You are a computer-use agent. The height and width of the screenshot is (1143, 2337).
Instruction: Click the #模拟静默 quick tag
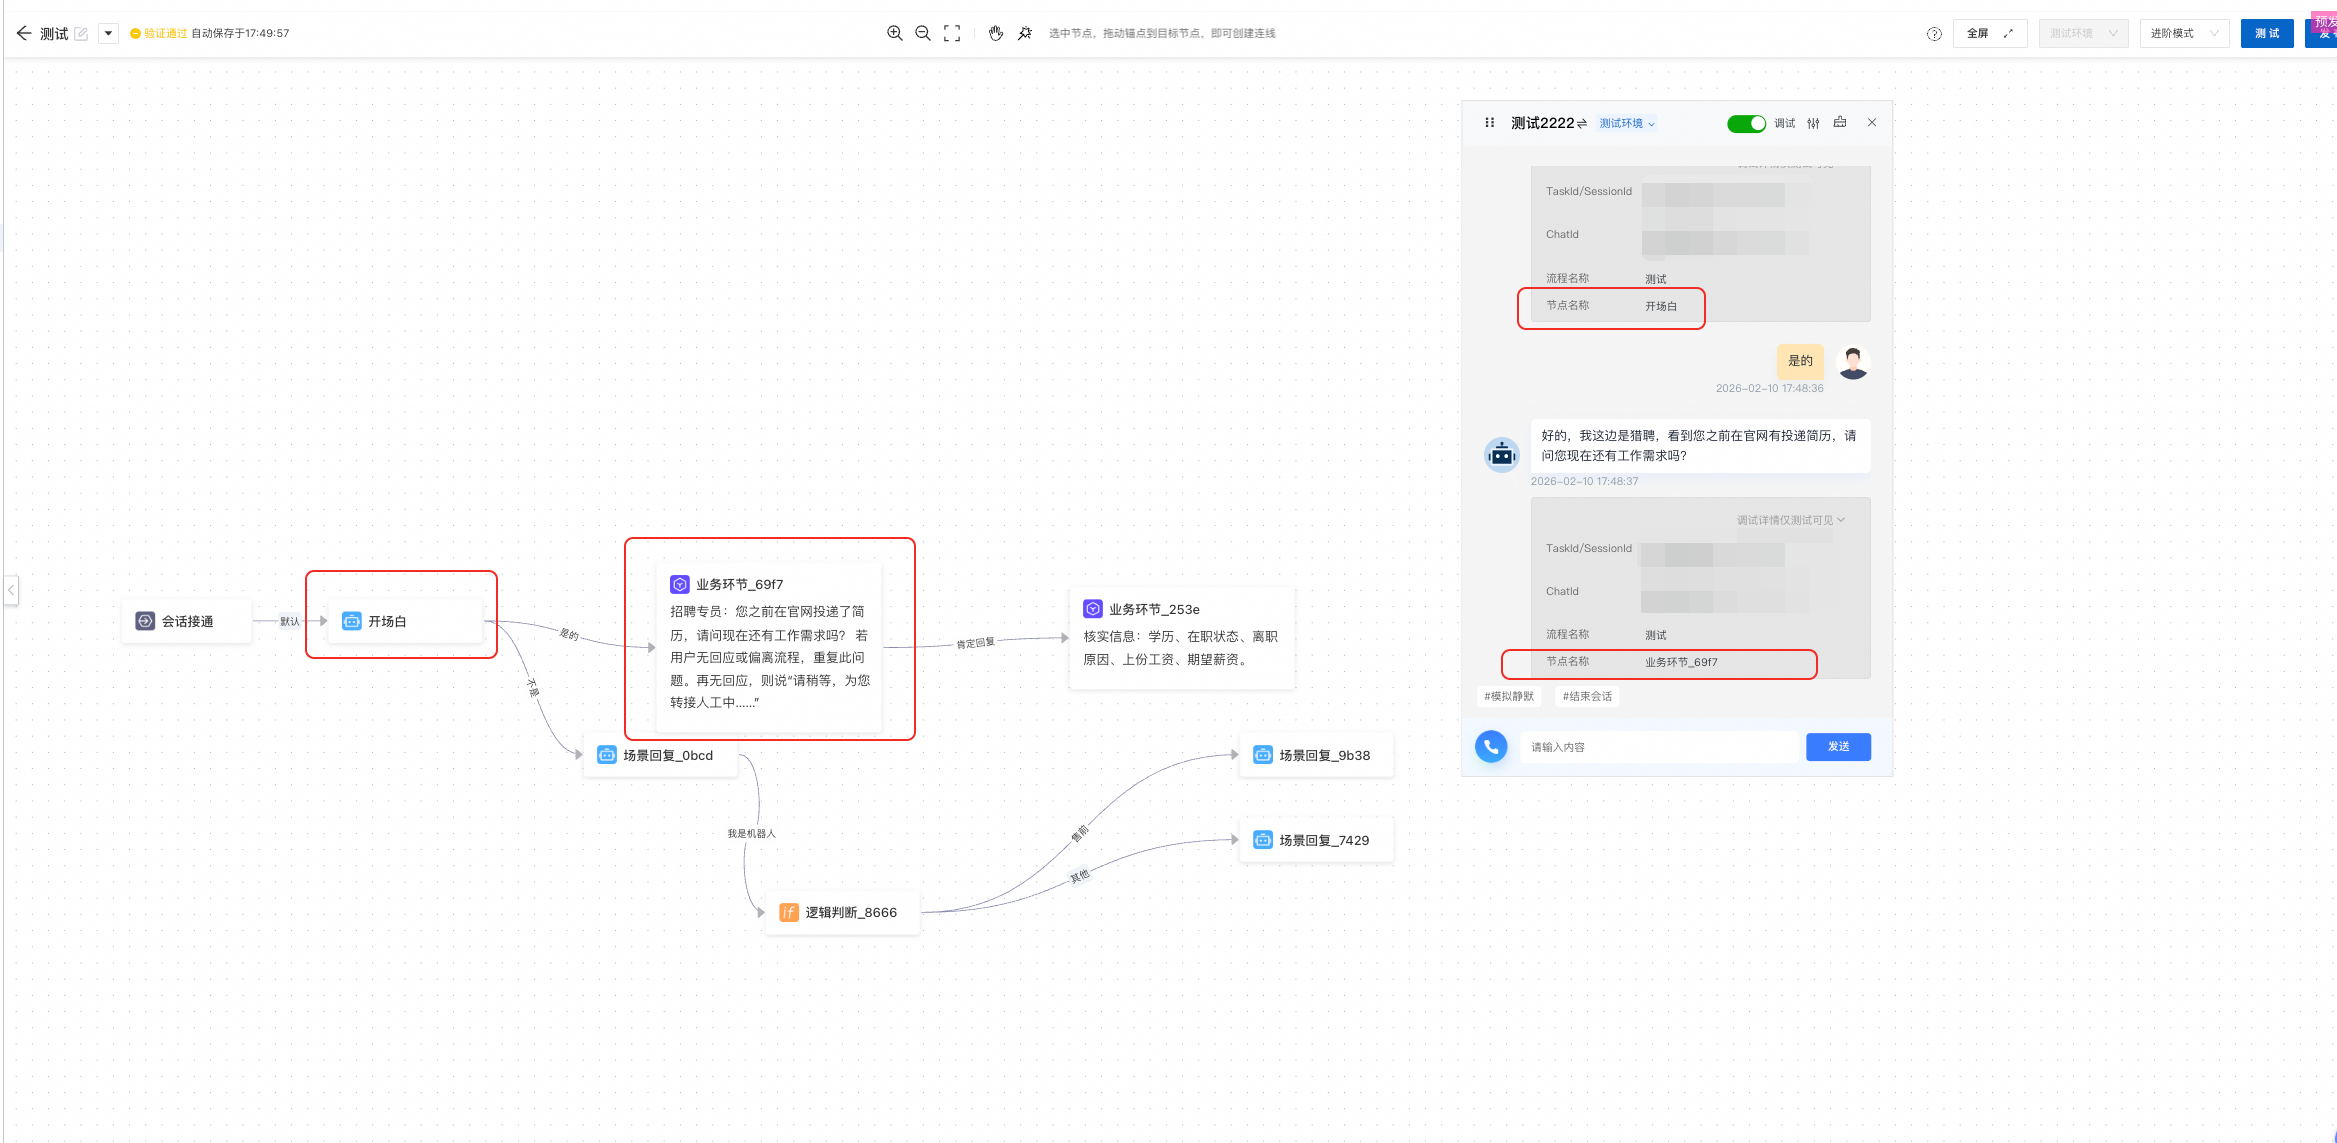coord(1508,696)
